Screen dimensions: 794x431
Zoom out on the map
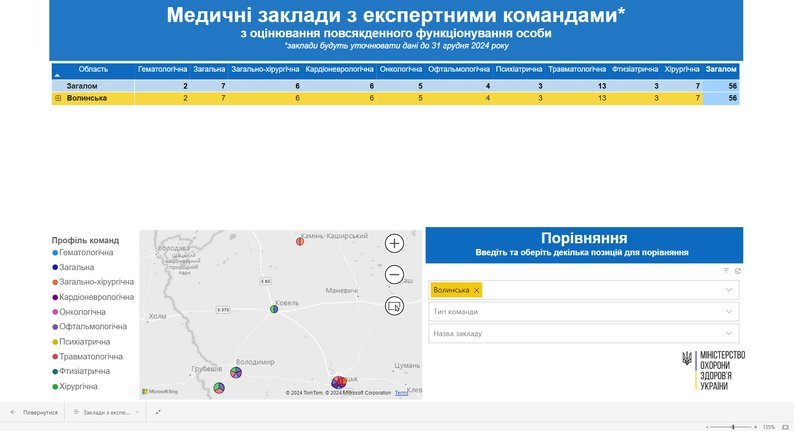click(x=395, y=275)
